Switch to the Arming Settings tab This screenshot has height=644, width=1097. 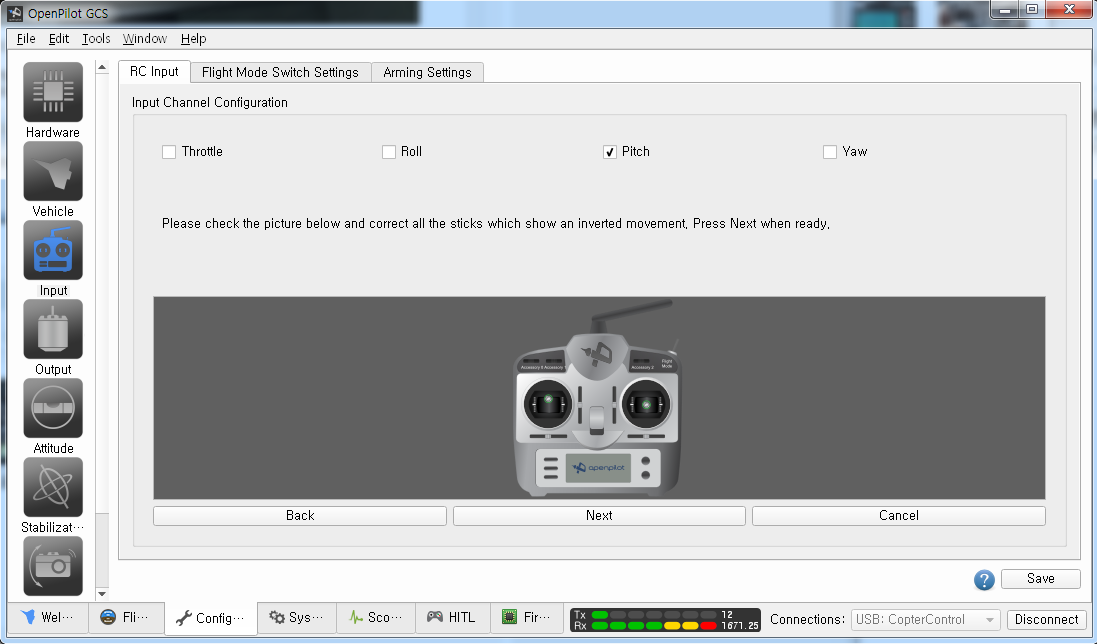click(x=427, y=73)
